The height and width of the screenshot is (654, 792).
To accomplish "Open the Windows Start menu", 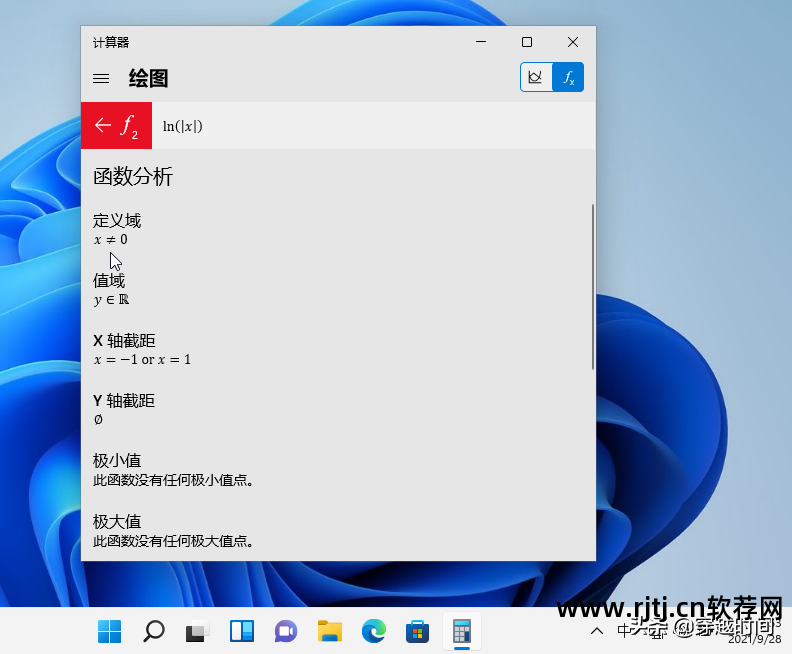I will pyautogui.click(x=109, y=631).
